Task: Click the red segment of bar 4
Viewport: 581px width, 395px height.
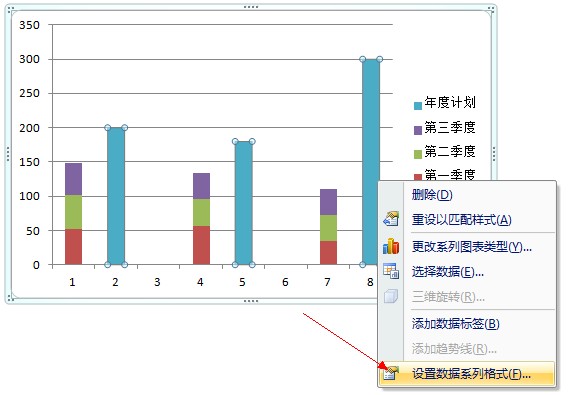Action: pos(201,245)
